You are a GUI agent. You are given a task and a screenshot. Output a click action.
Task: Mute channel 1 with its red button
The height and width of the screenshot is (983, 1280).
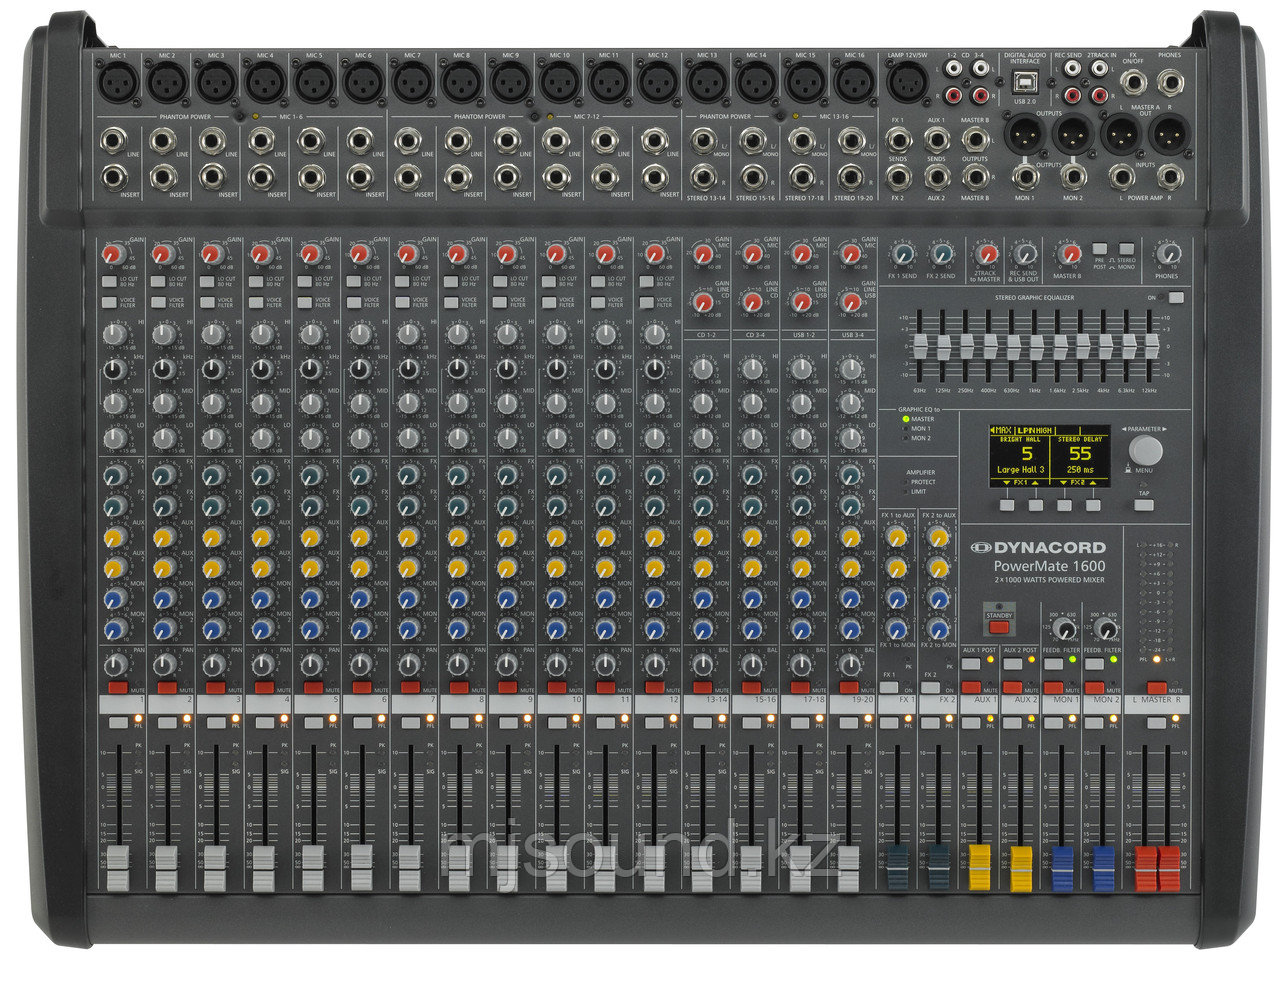pyautogui.click(x=118, y=688)
